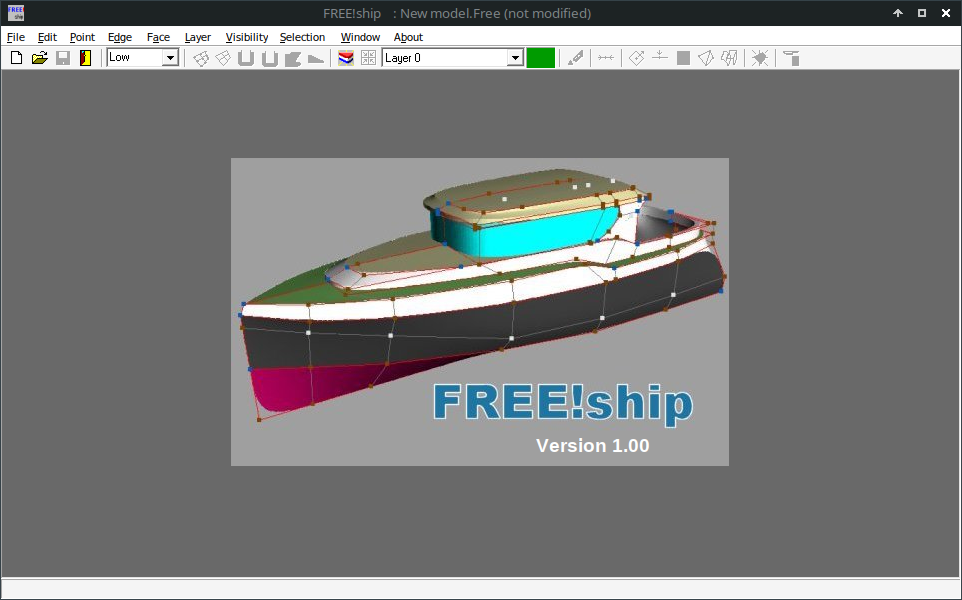Click the solid gray square face icon

coord(683,58)
